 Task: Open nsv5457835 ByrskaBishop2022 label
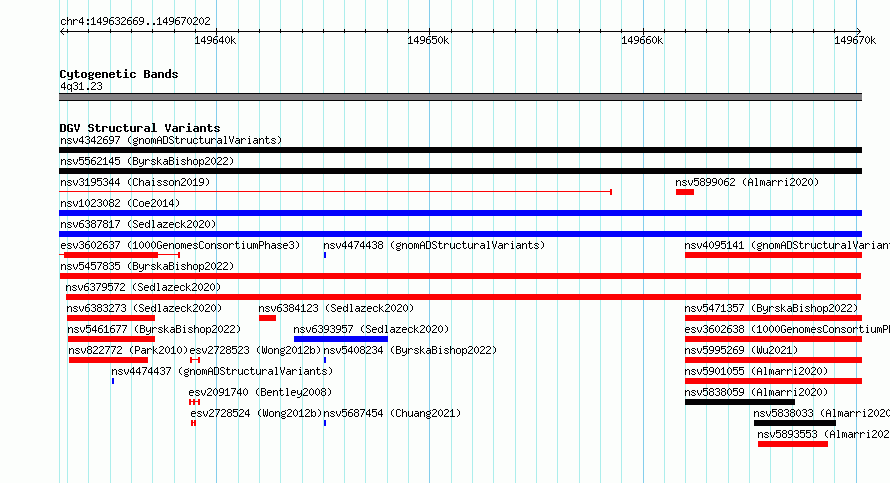coord(147,266)
